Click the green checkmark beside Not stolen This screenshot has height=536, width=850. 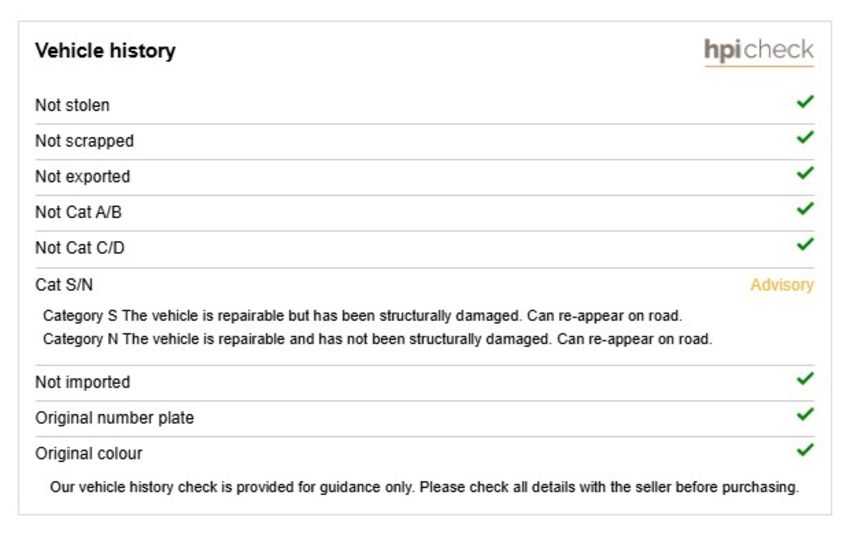pos(805,101)
